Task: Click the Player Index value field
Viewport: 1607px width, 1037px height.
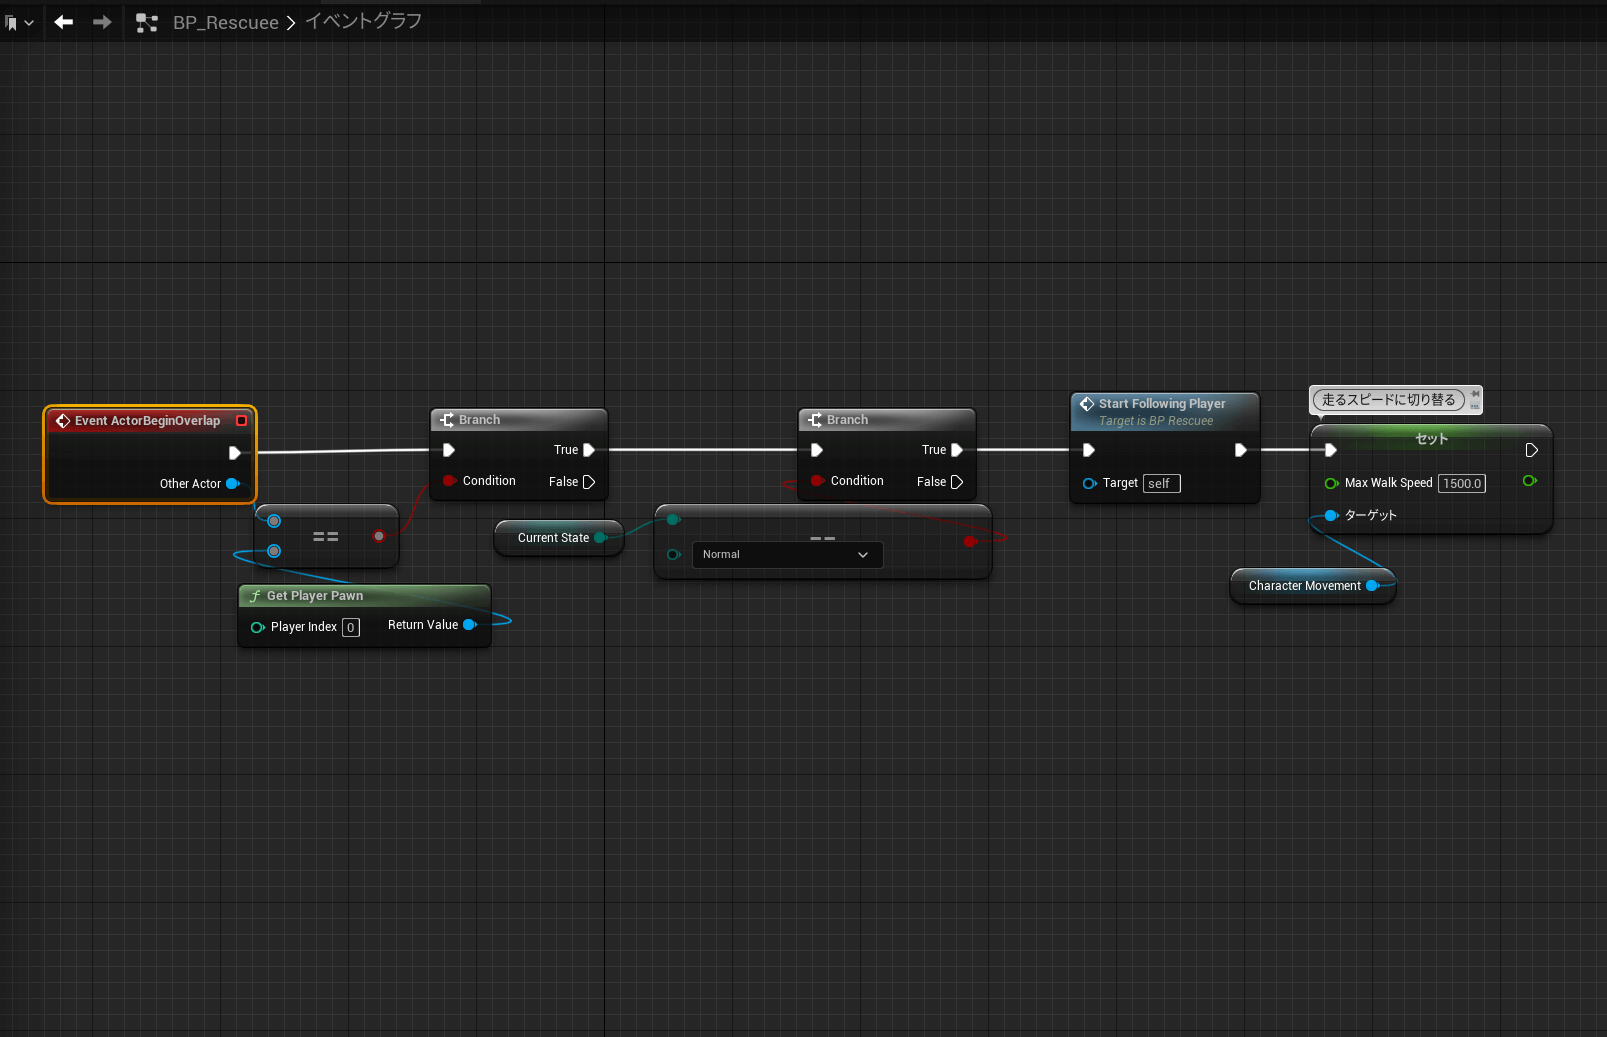Action: (x=351, y=628)
